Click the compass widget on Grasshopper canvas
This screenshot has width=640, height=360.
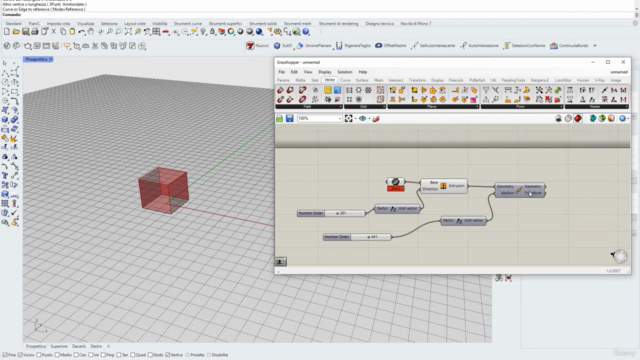point(620,256)
